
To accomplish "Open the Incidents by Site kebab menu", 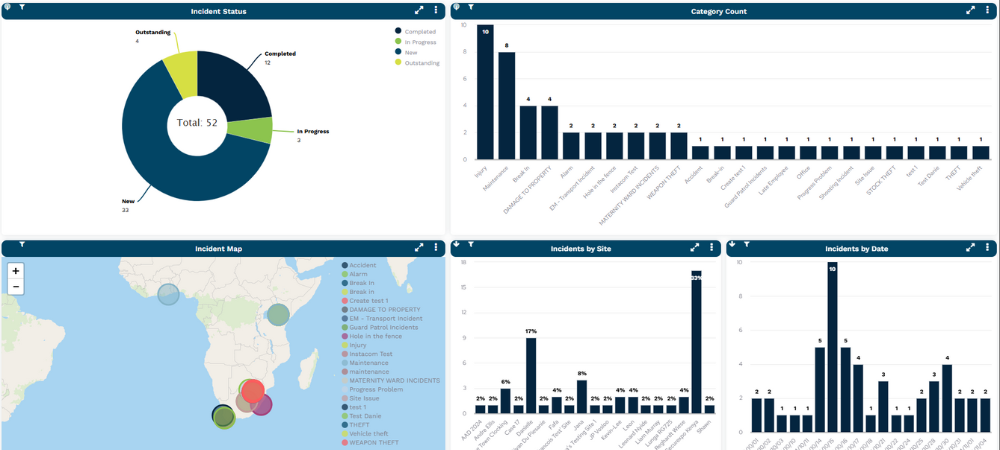I will (x=711, y=247).
